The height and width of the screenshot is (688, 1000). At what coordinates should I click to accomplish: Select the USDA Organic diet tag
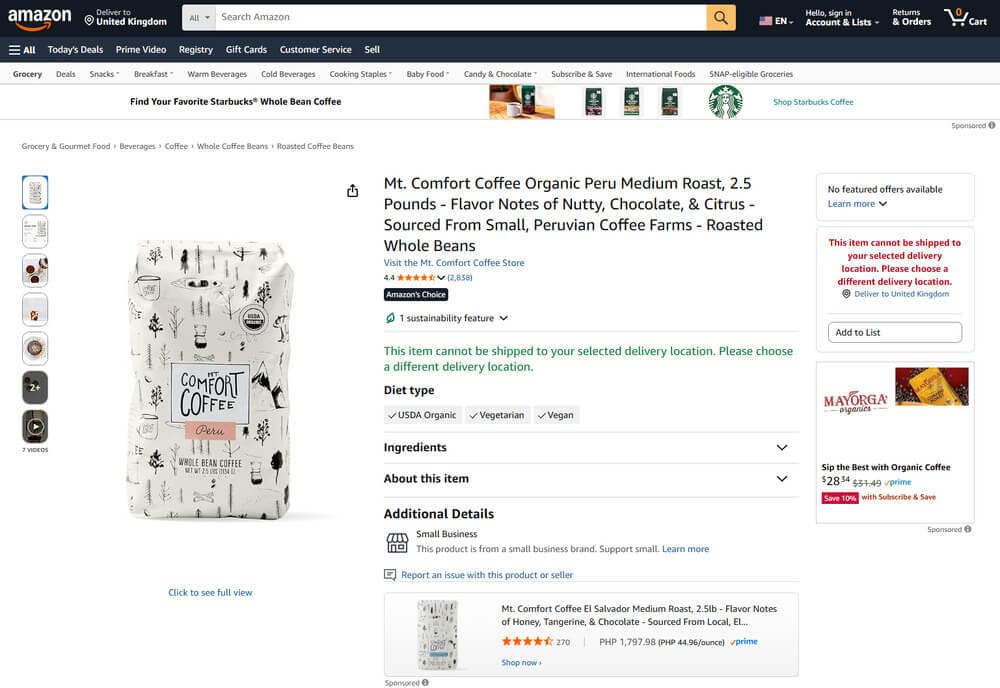click(422, 415)
